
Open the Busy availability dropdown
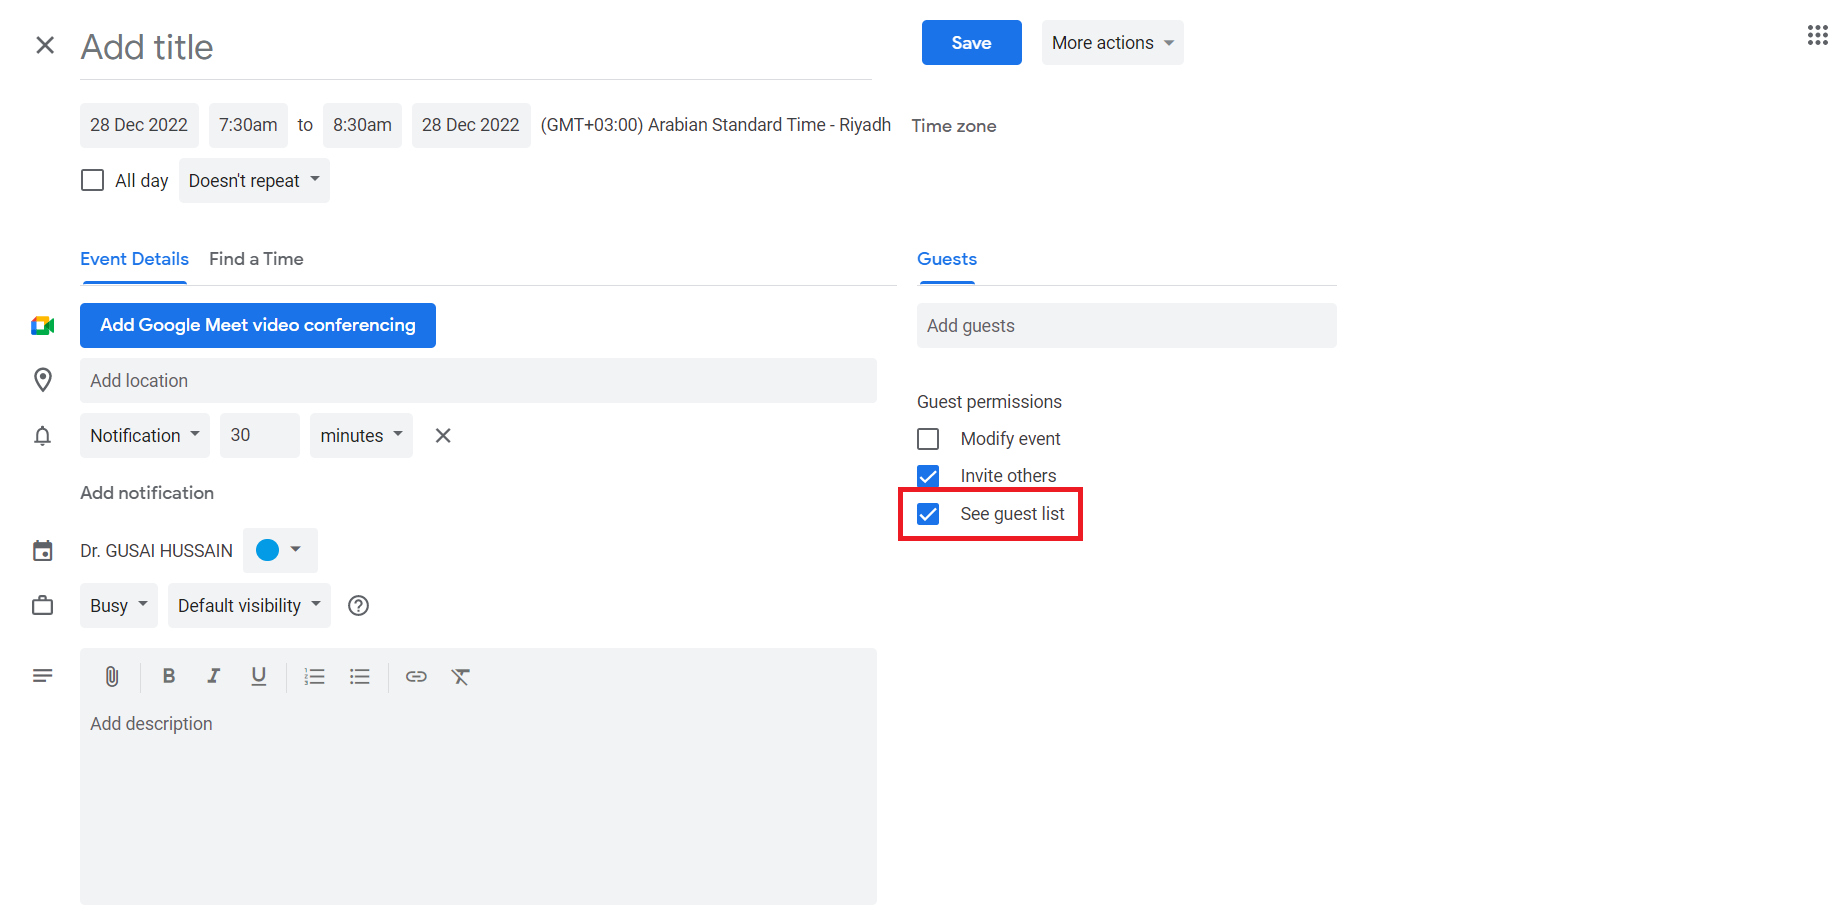[x=118, y=606]
